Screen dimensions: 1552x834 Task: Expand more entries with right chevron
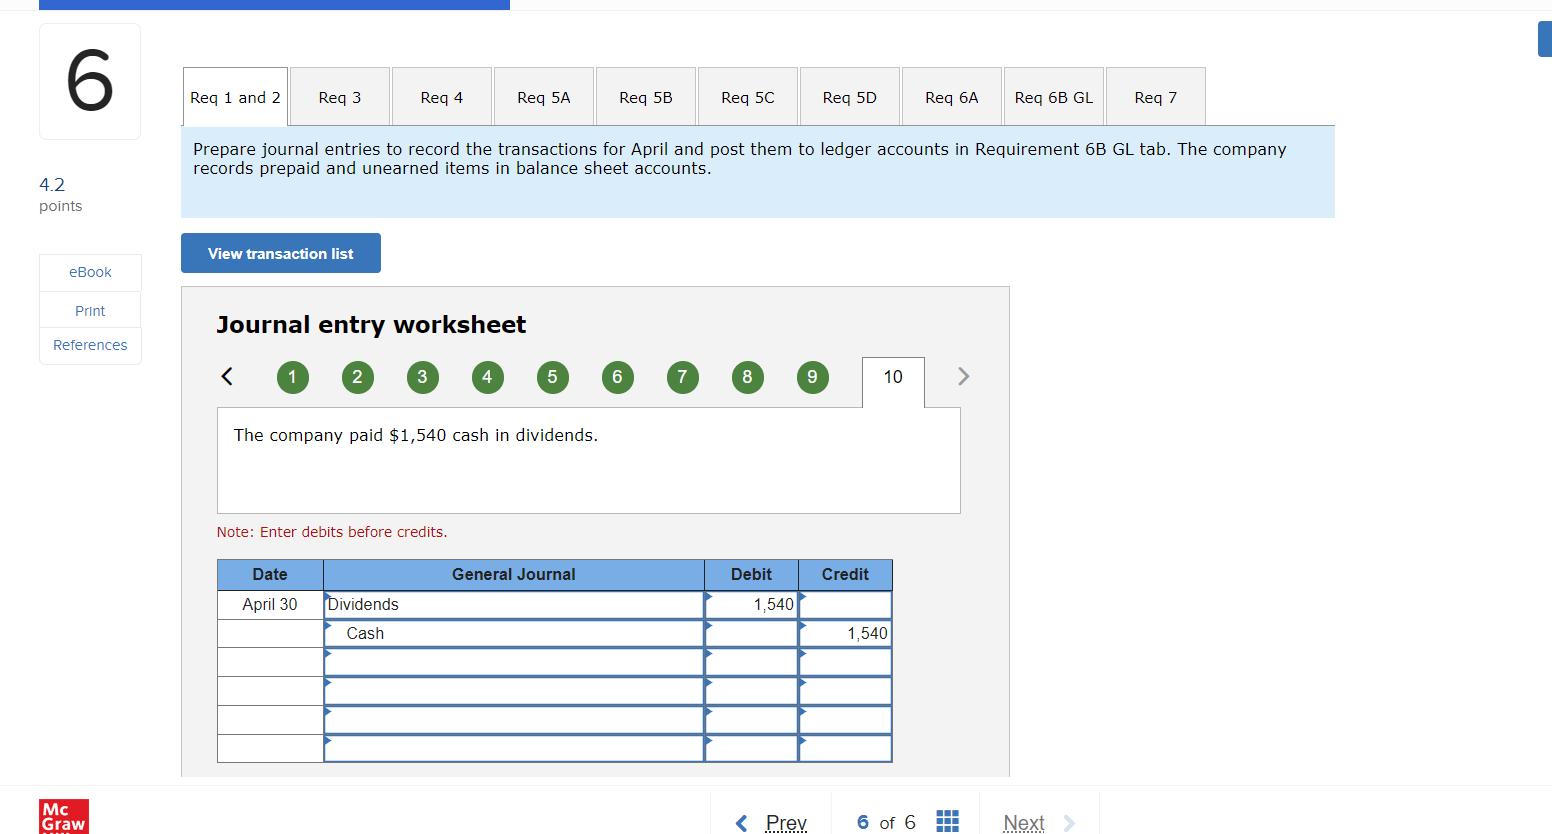(x=962, y=377)
